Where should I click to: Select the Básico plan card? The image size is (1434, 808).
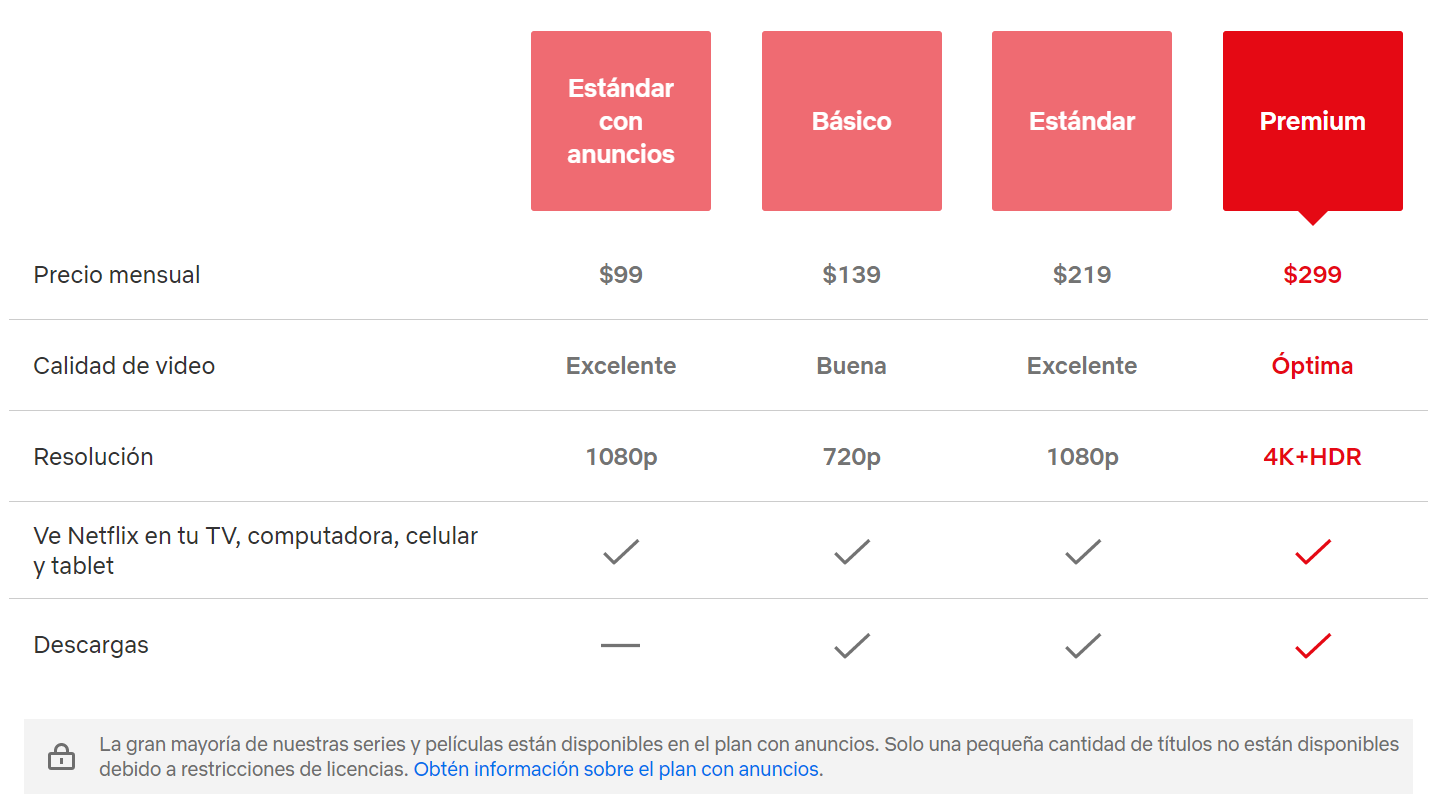tap(851, 120)
